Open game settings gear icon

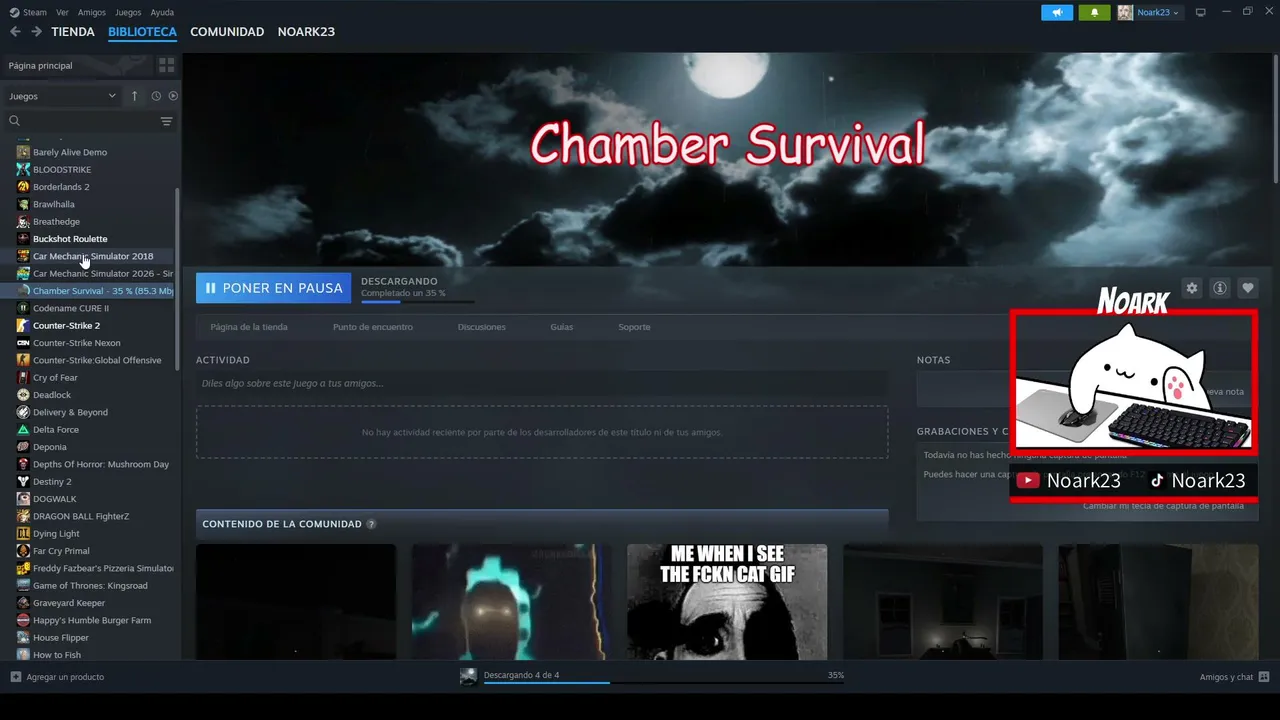1191,288
